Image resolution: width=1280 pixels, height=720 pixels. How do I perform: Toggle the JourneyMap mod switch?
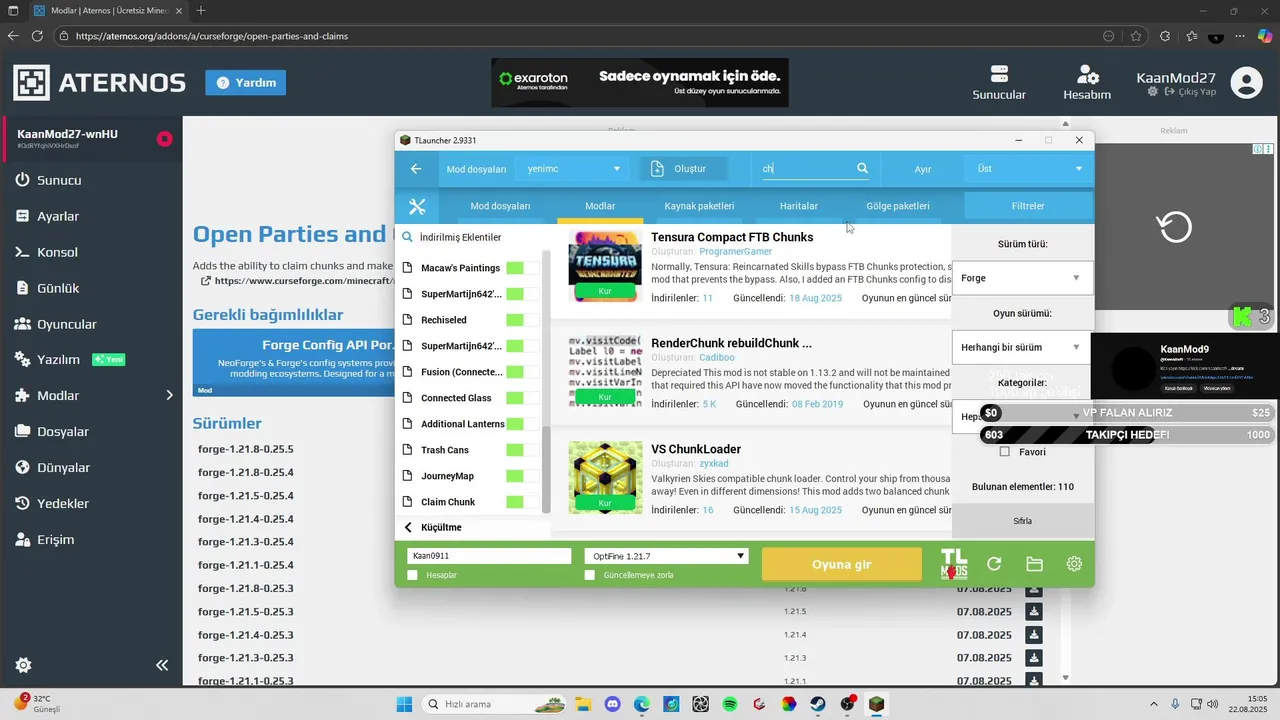pos(523,476)
